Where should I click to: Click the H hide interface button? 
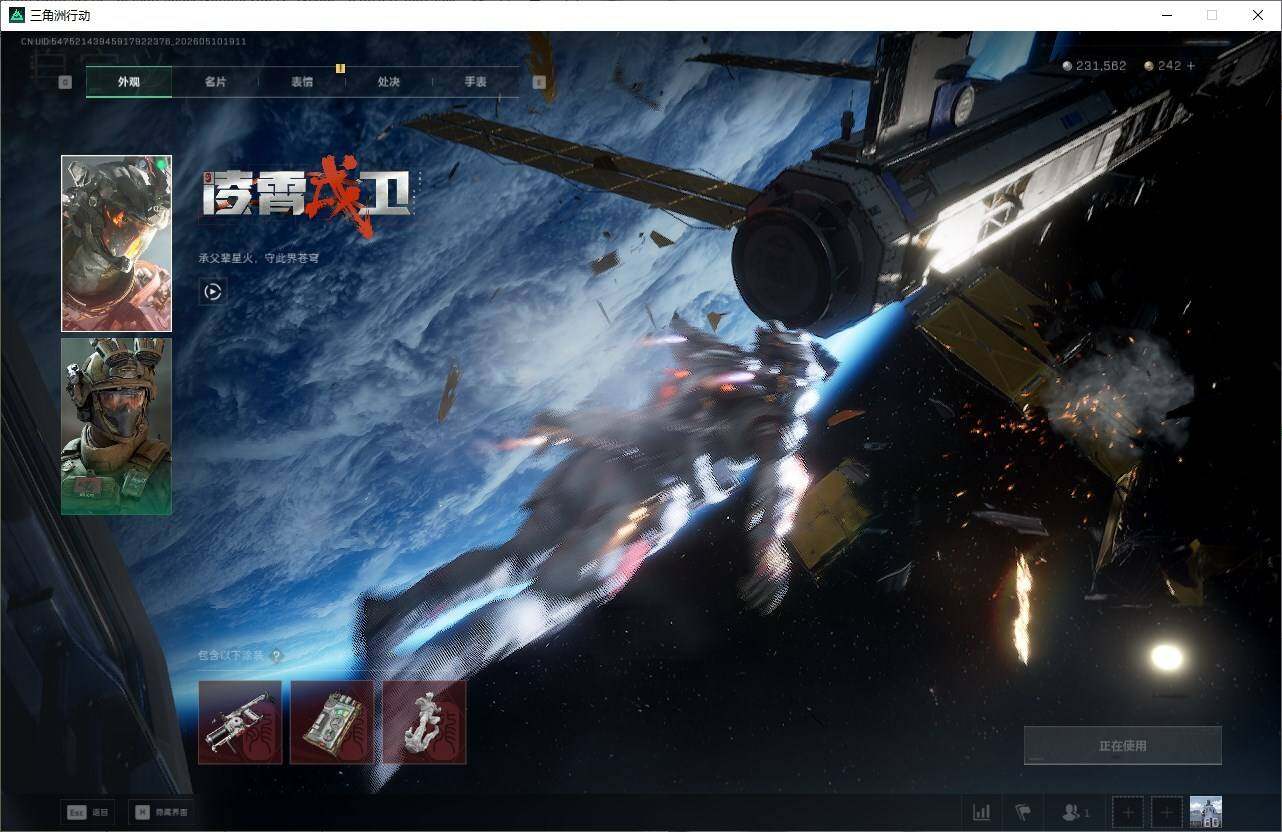160,812
